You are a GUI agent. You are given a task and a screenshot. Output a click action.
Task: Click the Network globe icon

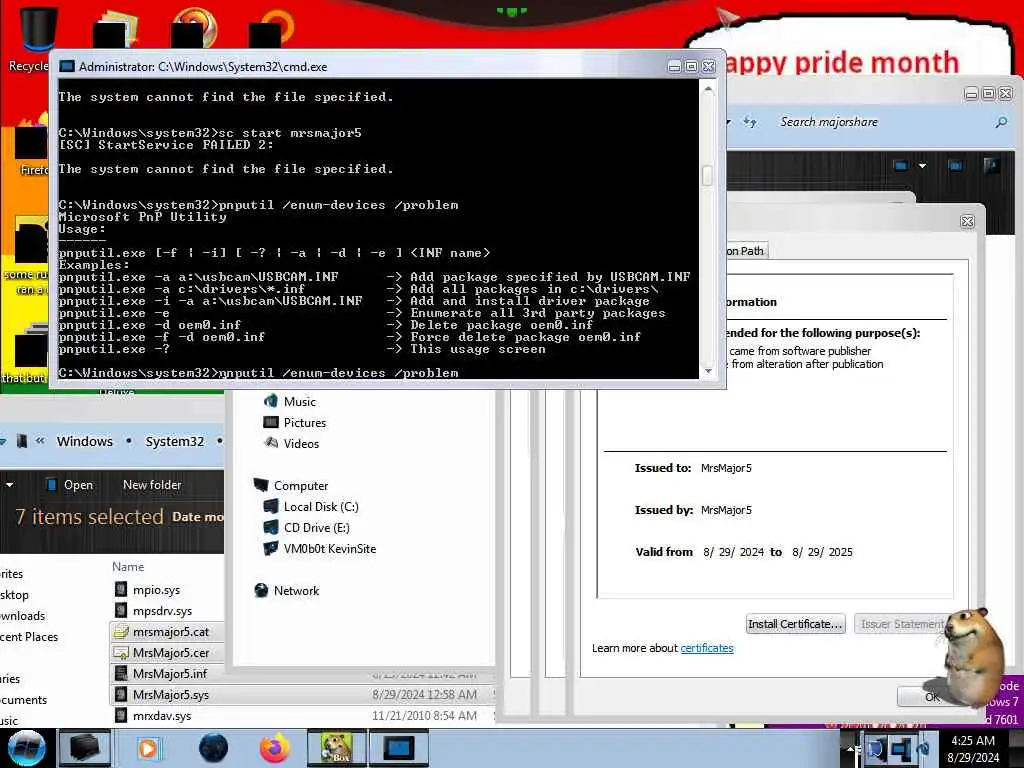pos(261,590)
